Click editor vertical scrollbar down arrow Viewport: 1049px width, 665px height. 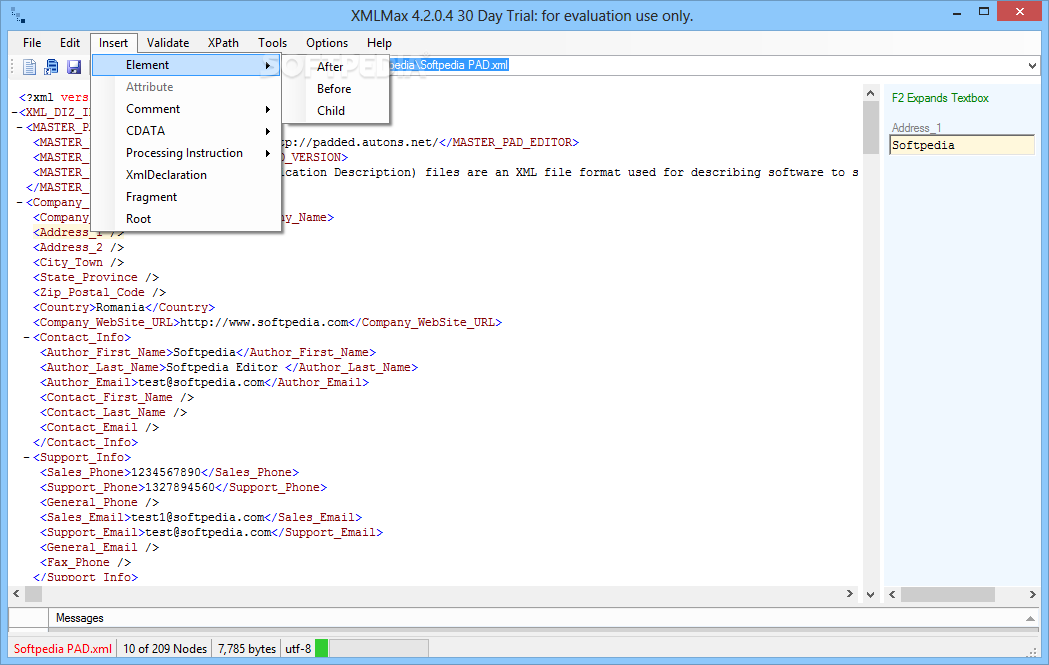tap(870, 594)
